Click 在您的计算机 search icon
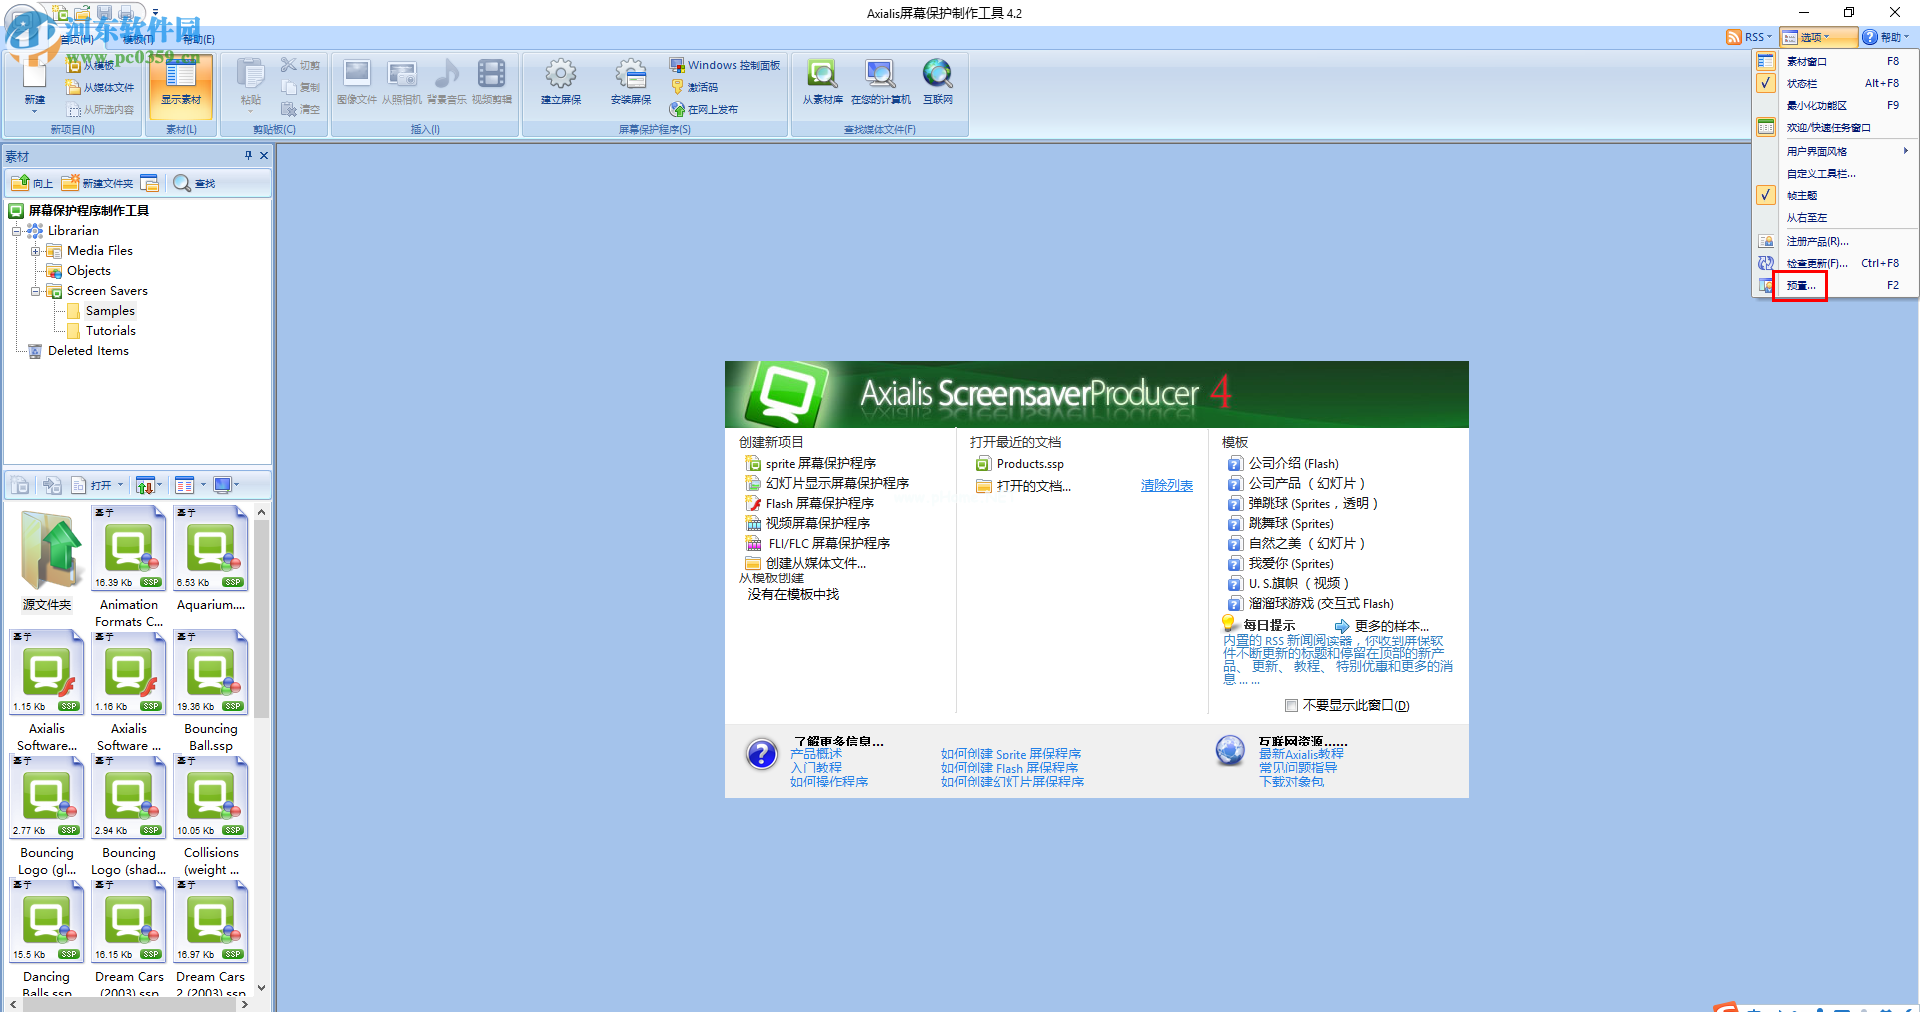This screenshot has width=1920, height=1012. (880, 74)
